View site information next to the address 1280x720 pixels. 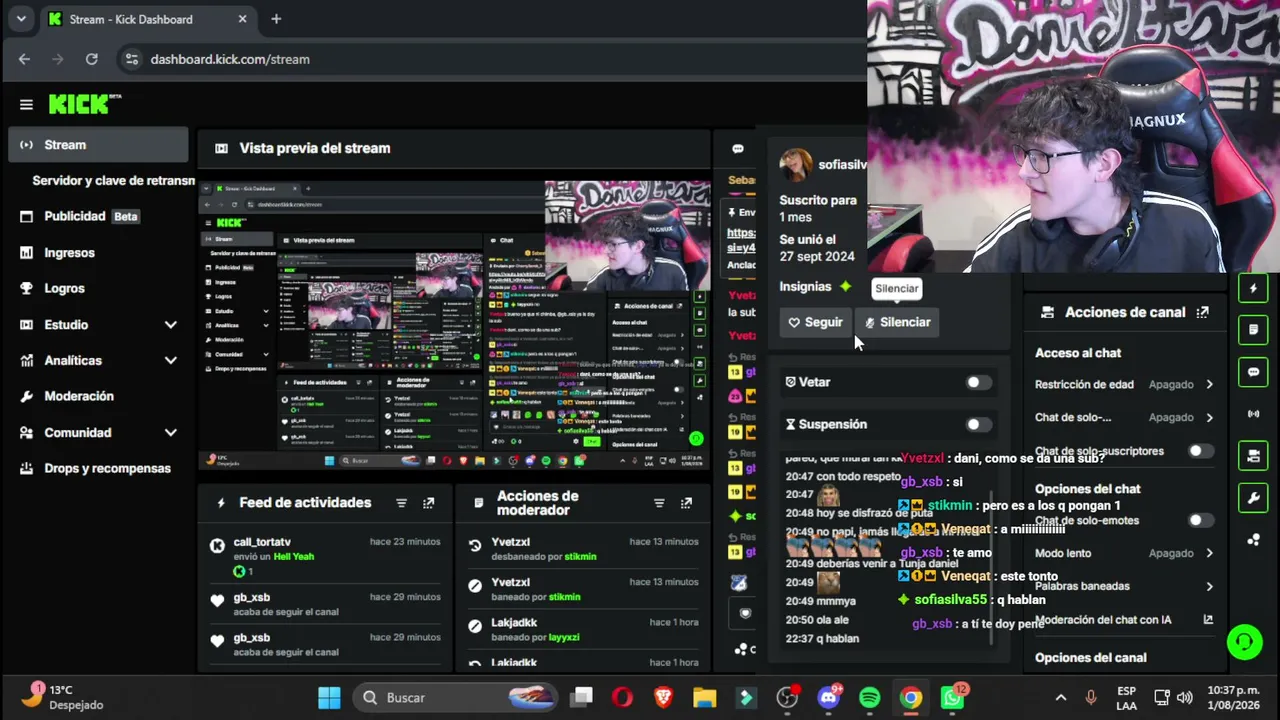(131, 59)
